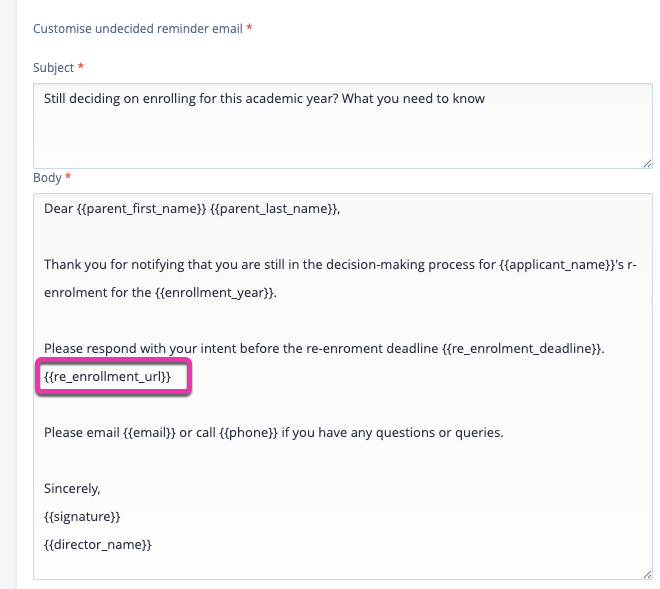660x589 pixels.
Task: Click into the Subject text field
Action: point(340,125)
